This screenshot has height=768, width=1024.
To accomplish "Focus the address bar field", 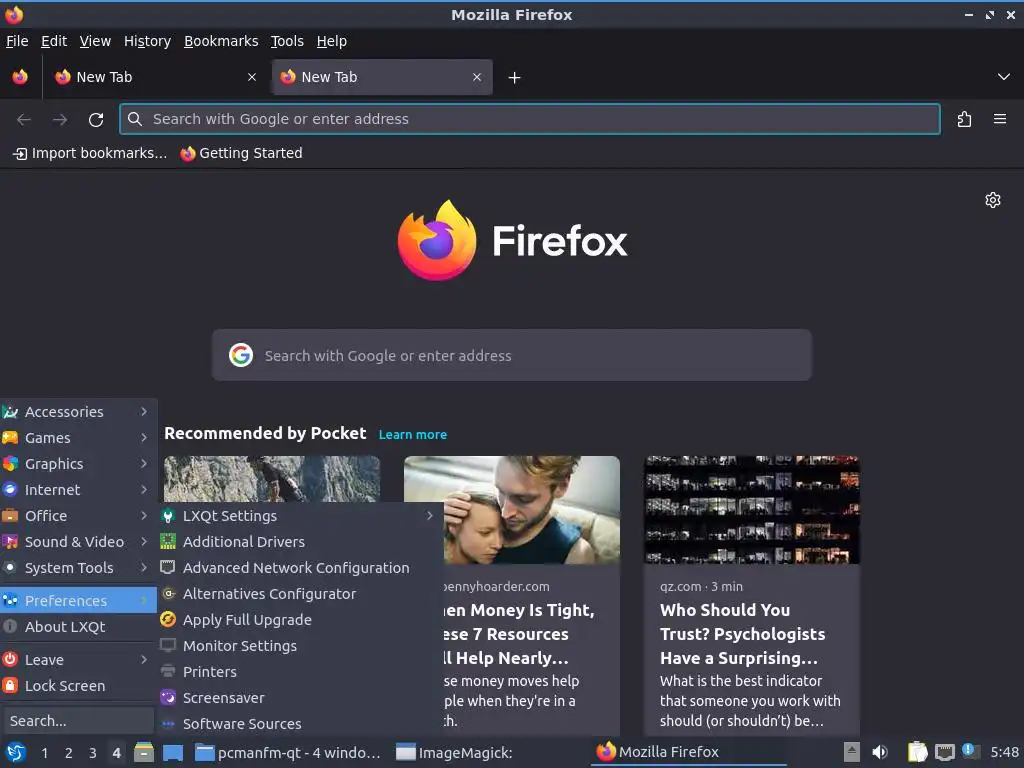I will (530, 119).
